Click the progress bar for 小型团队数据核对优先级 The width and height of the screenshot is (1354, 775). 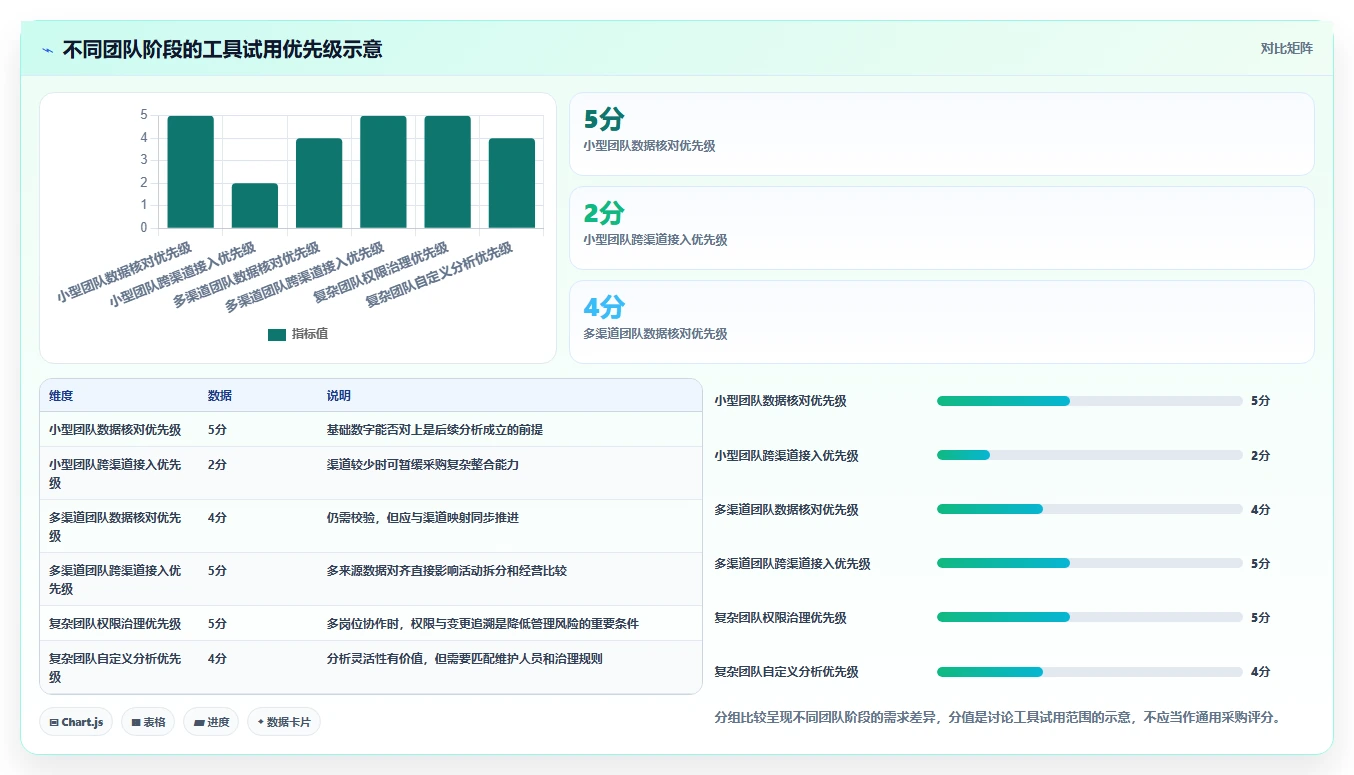[1089, 401]
